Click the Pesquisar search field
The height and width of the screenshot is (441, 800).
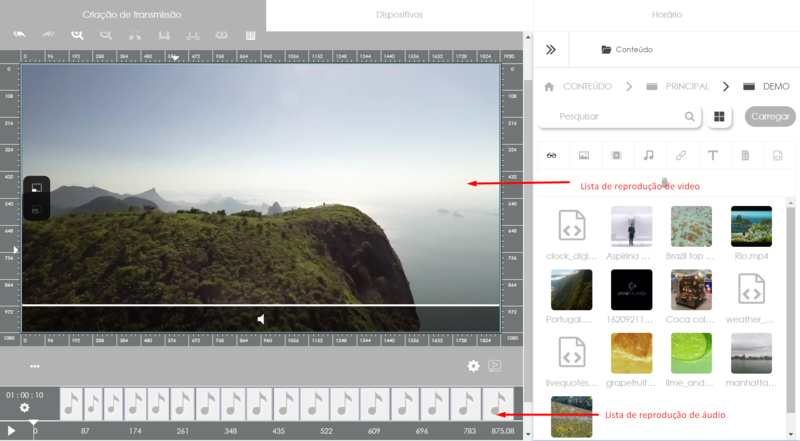(x=615, y=117)
